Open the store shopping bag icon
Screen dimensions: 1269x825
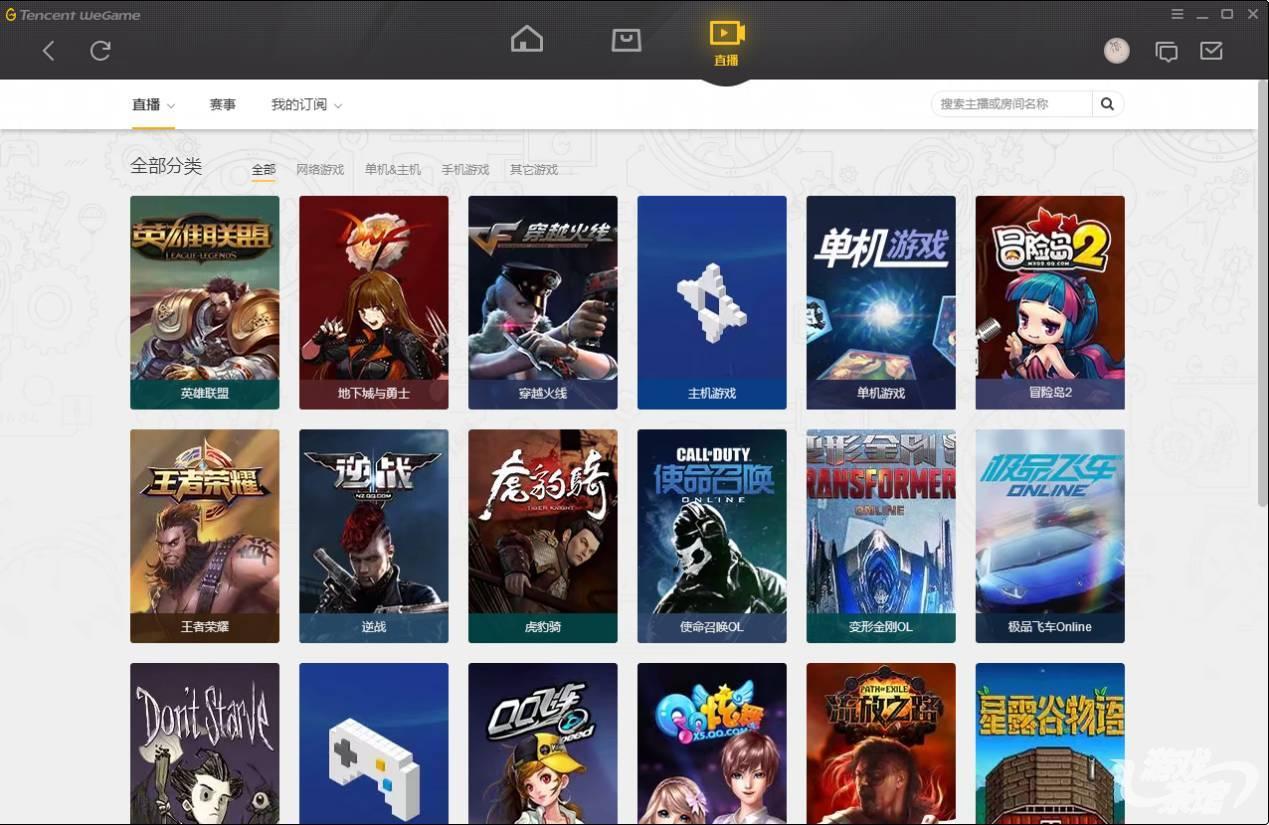(626, 40)
